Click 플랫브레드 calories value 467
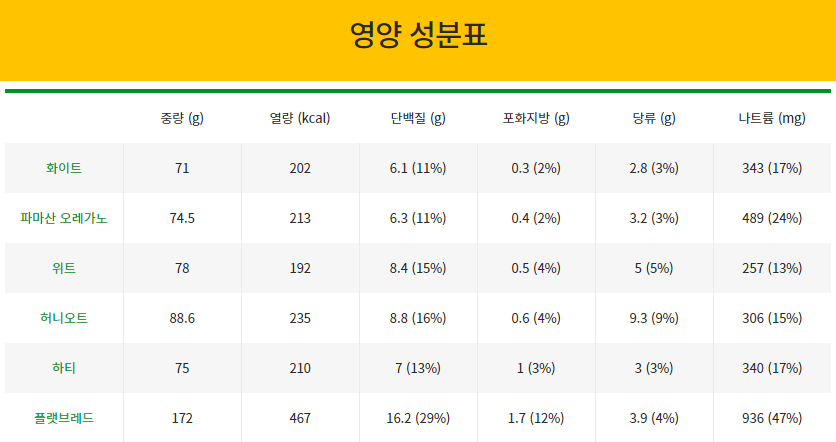The image size is (836, 442). tap(300, 418)
